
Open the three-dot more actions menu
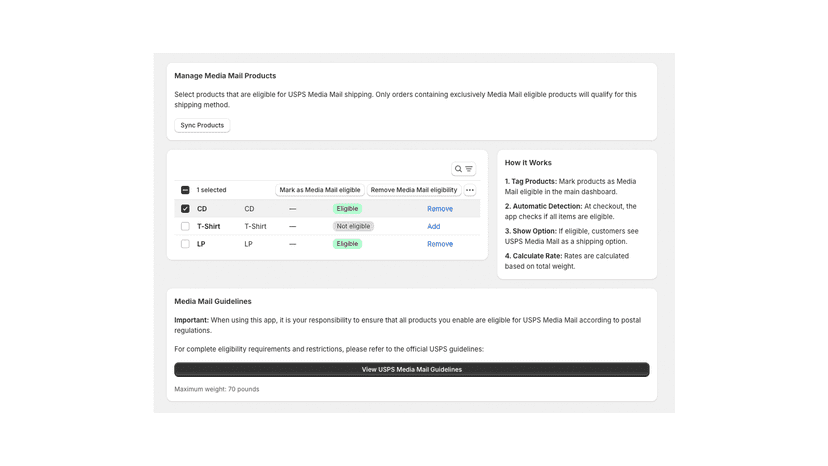click(469, 190)
